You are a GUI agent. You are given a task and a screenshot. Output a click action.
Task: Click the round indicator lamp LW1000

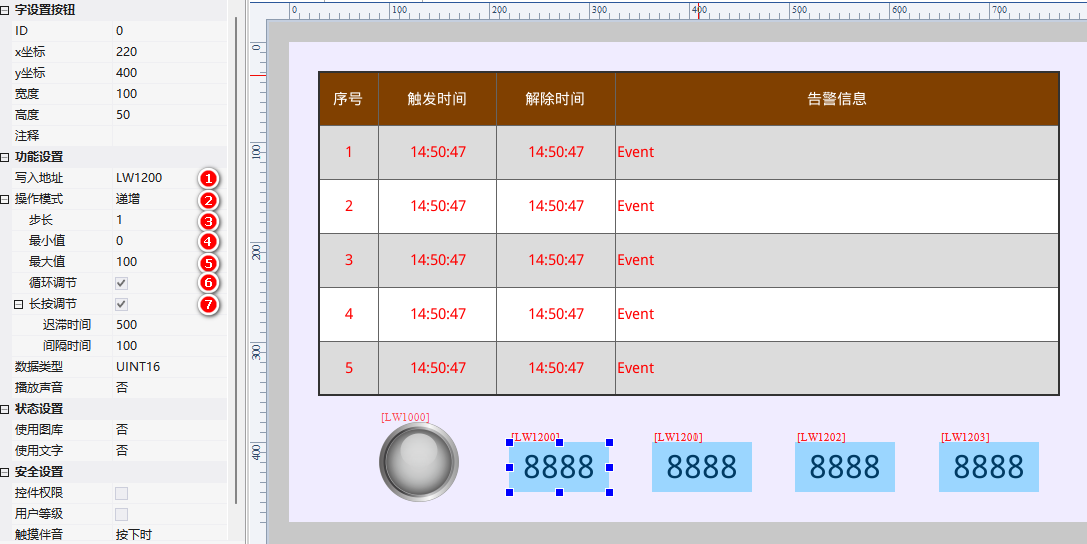coord(418,462)
